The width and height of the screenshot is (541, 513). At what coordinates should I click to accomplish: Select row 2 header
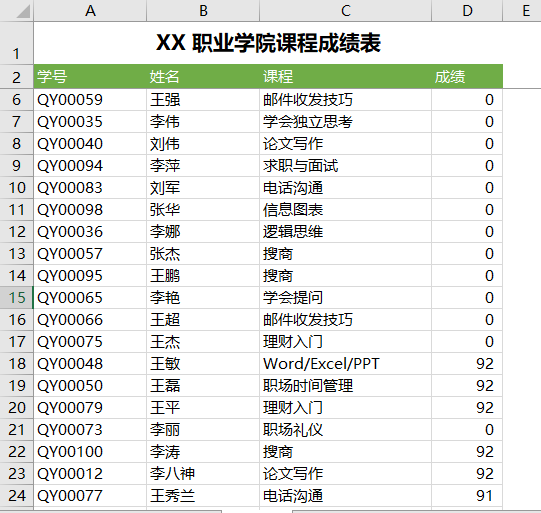17,77
